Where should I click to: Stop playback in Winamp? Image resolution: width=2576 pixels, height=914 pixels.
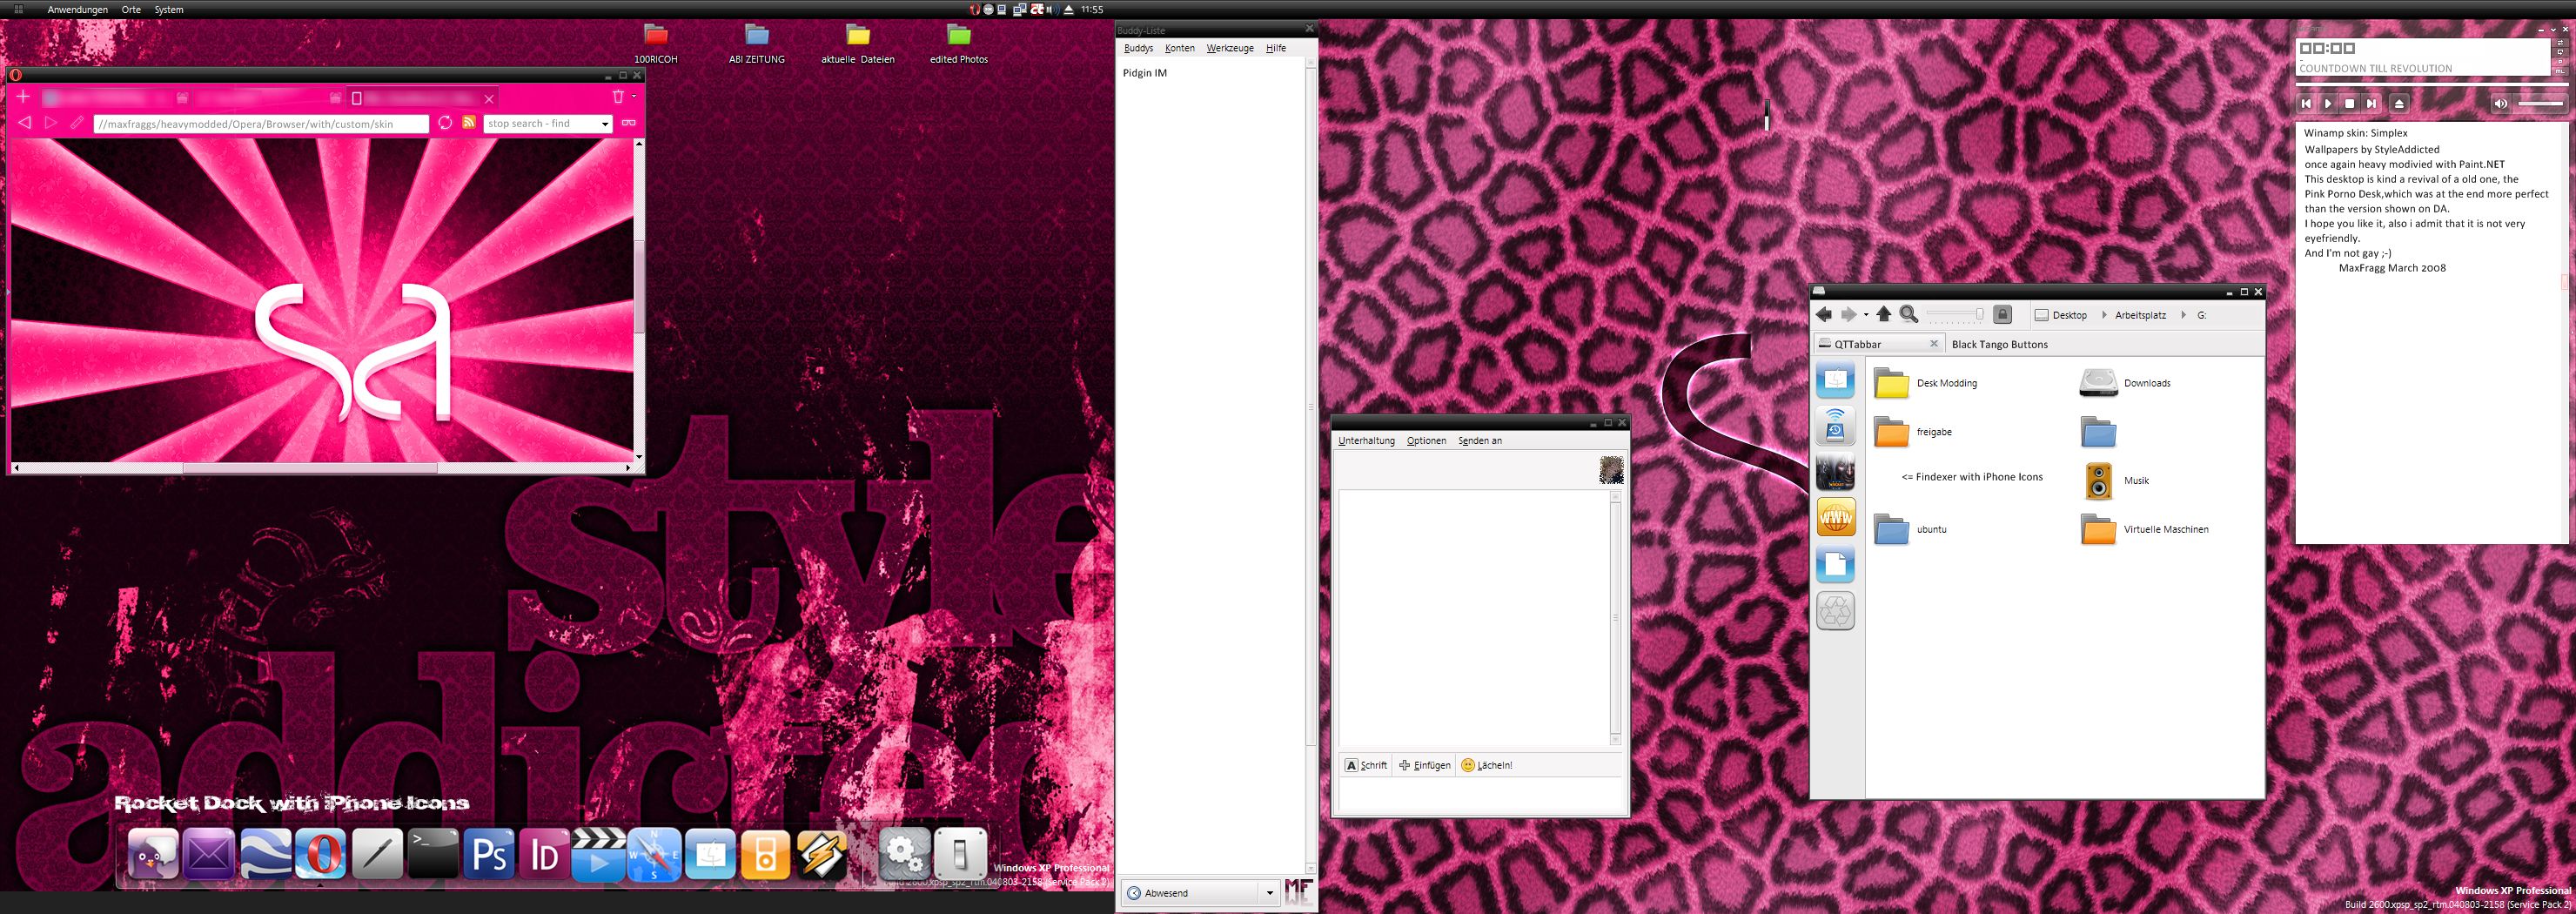pyautogui.click(x=2349, y=103)
